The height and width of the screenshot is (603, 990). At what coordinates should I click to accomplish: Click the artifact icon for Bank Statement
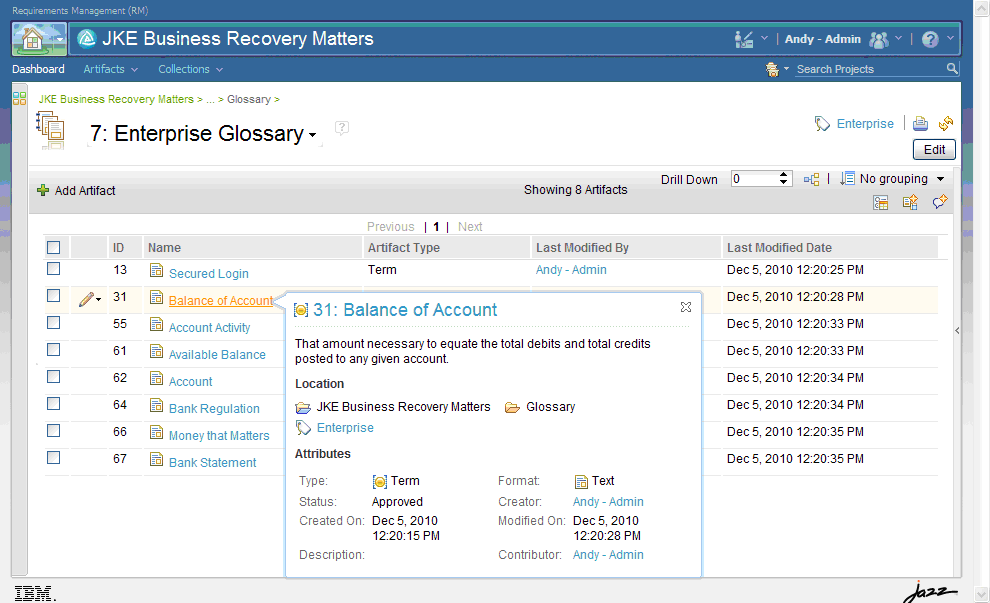(x=156, y=459)
